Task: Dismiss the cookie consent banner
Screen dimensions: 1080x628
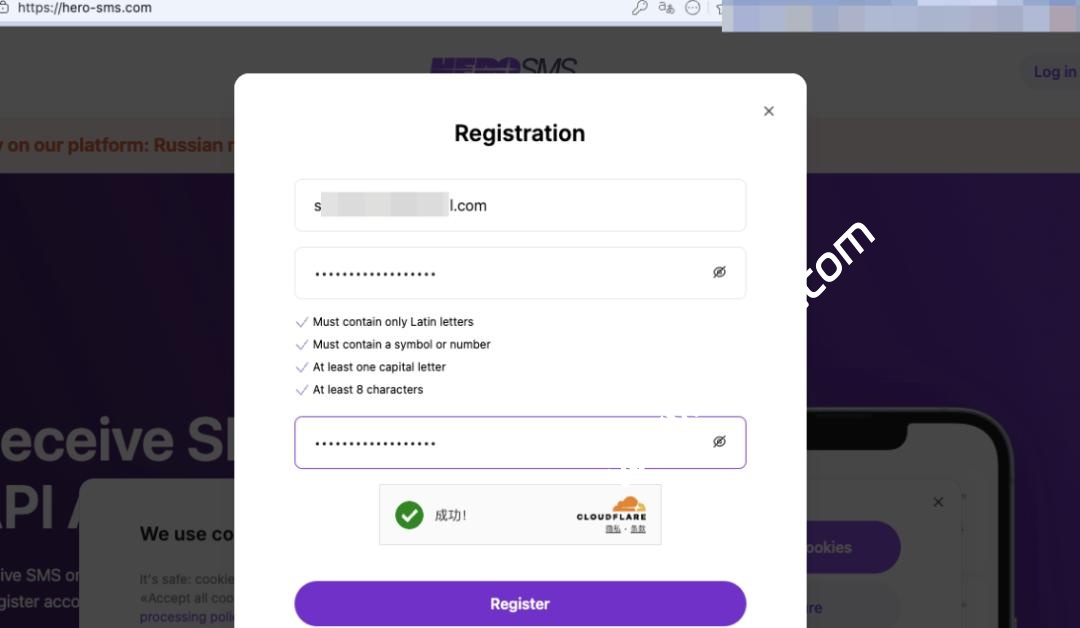Action: 938,502
